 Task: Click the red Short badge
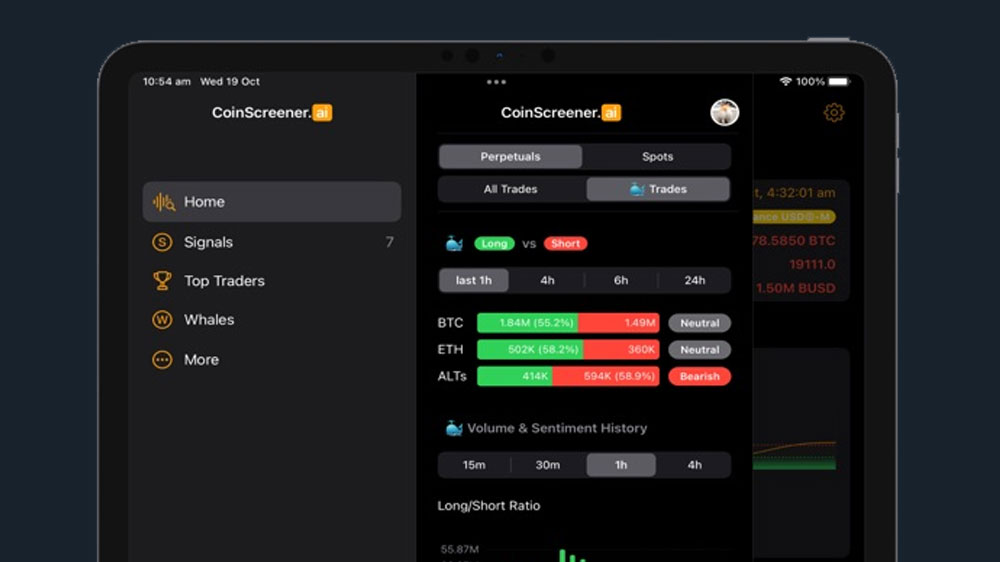point(565,243)
